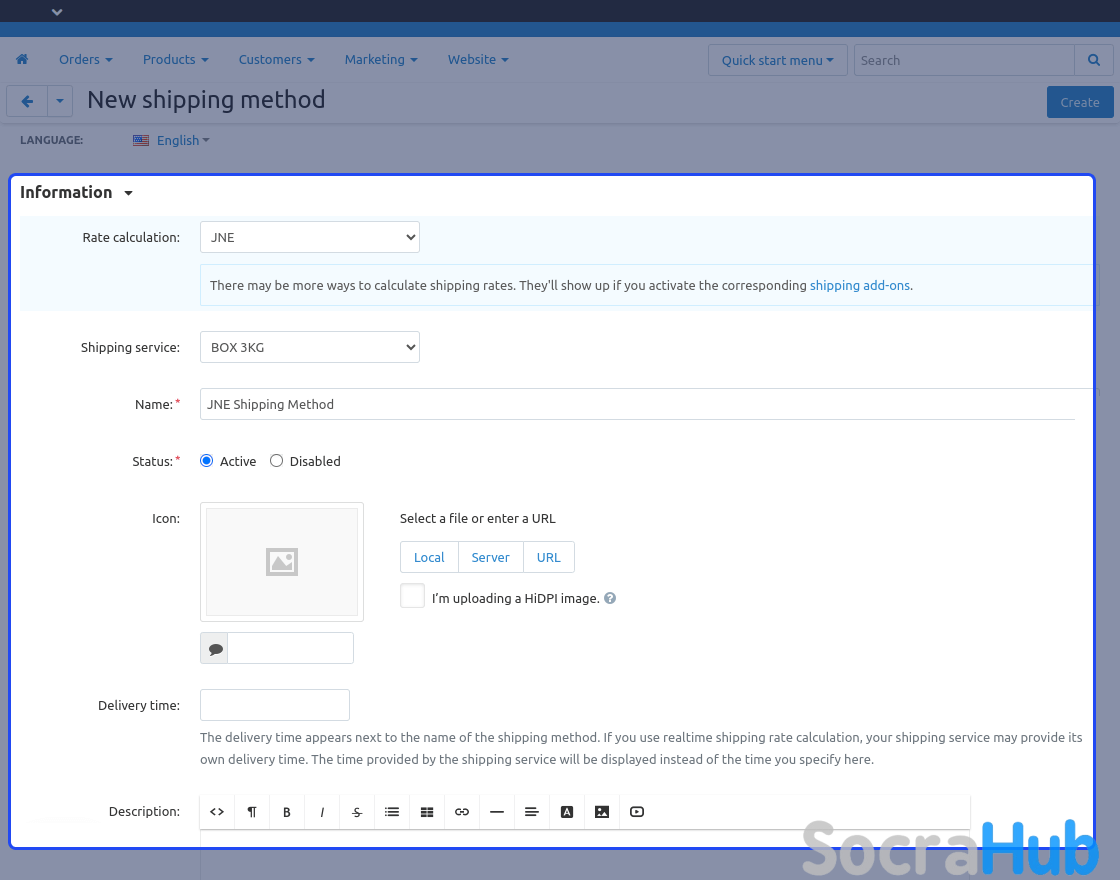Viewport: 1120px width, 880px height.
Task: Click the search magnifier icon button
Action: (x=1093, y=60)
